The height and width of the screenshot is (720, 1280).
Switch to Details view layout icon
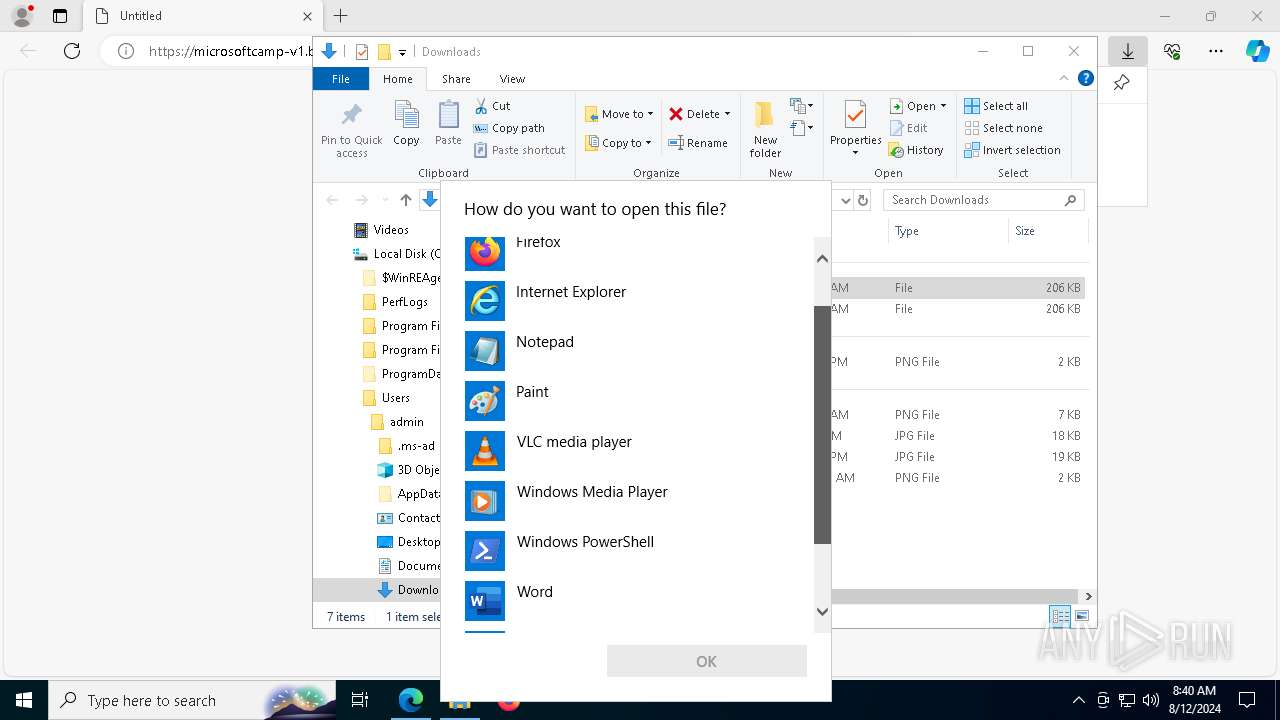[x=1060, y=617]
